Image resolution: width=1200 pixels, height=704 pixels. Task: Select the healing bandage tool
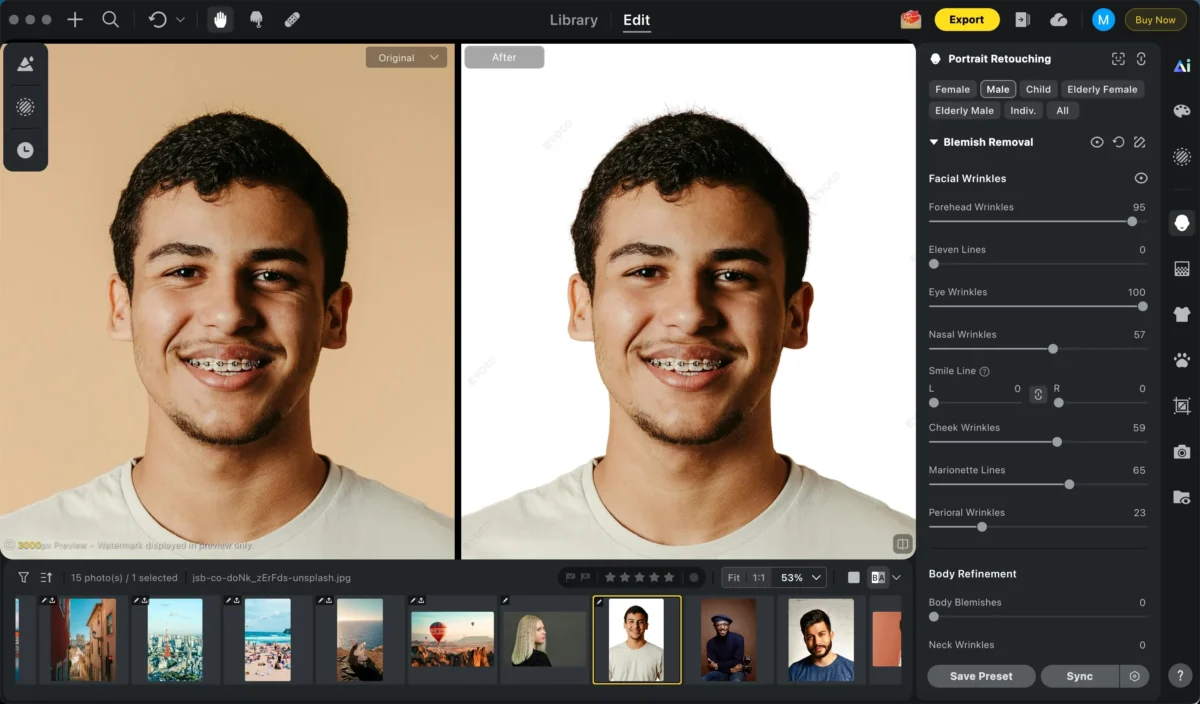tap(292, 19)
